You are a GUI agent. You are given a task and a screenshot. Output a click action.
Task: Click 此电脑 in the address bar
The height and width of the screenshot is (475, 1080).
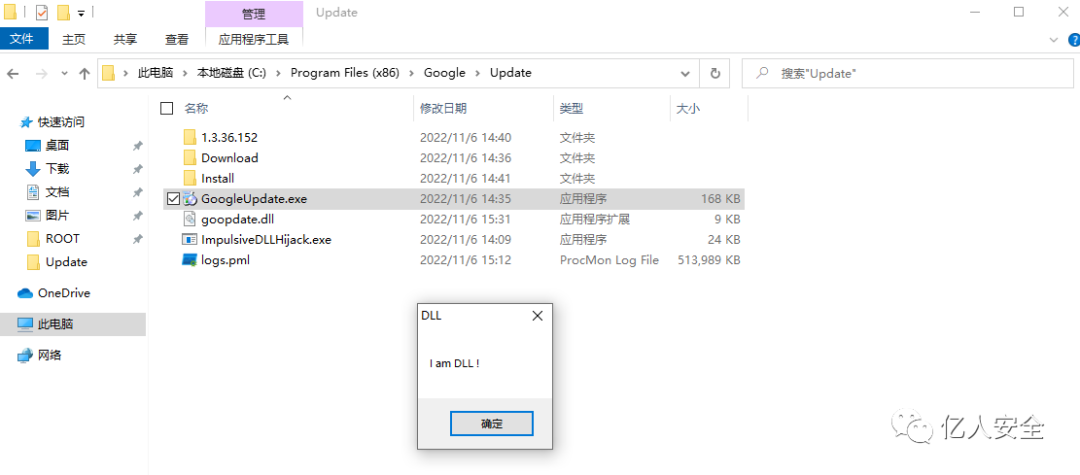click(x=155, y=73)
